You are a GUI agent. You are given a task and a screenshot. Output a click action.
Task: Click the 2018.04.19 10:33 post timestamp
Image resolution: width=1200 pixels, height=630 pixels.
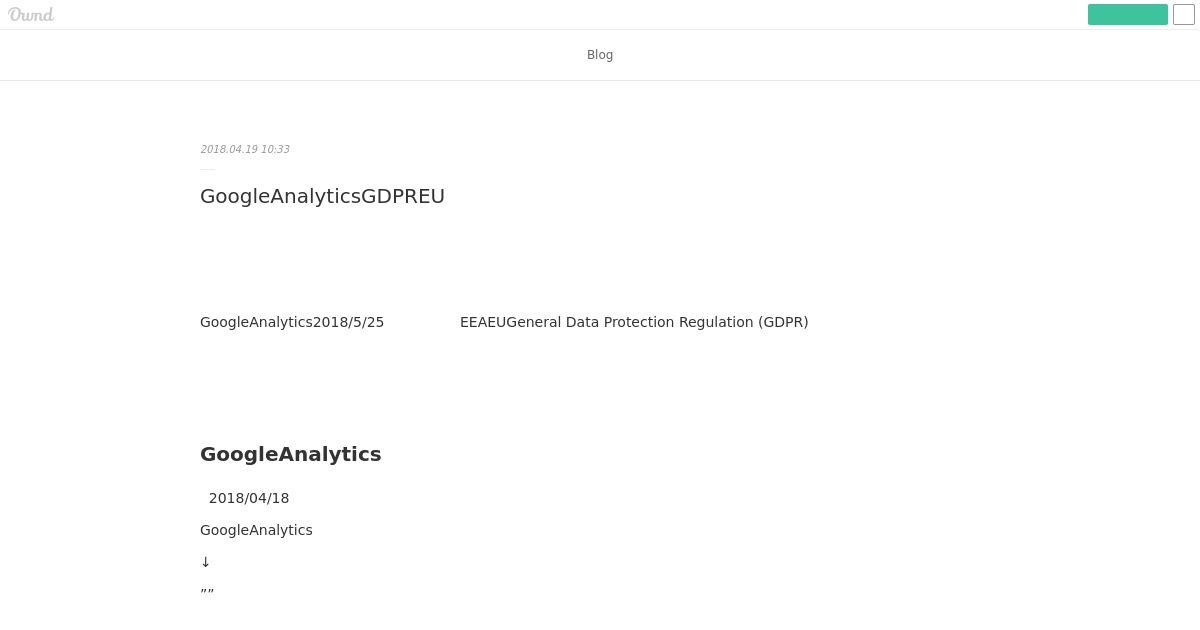tap(245, 149)
